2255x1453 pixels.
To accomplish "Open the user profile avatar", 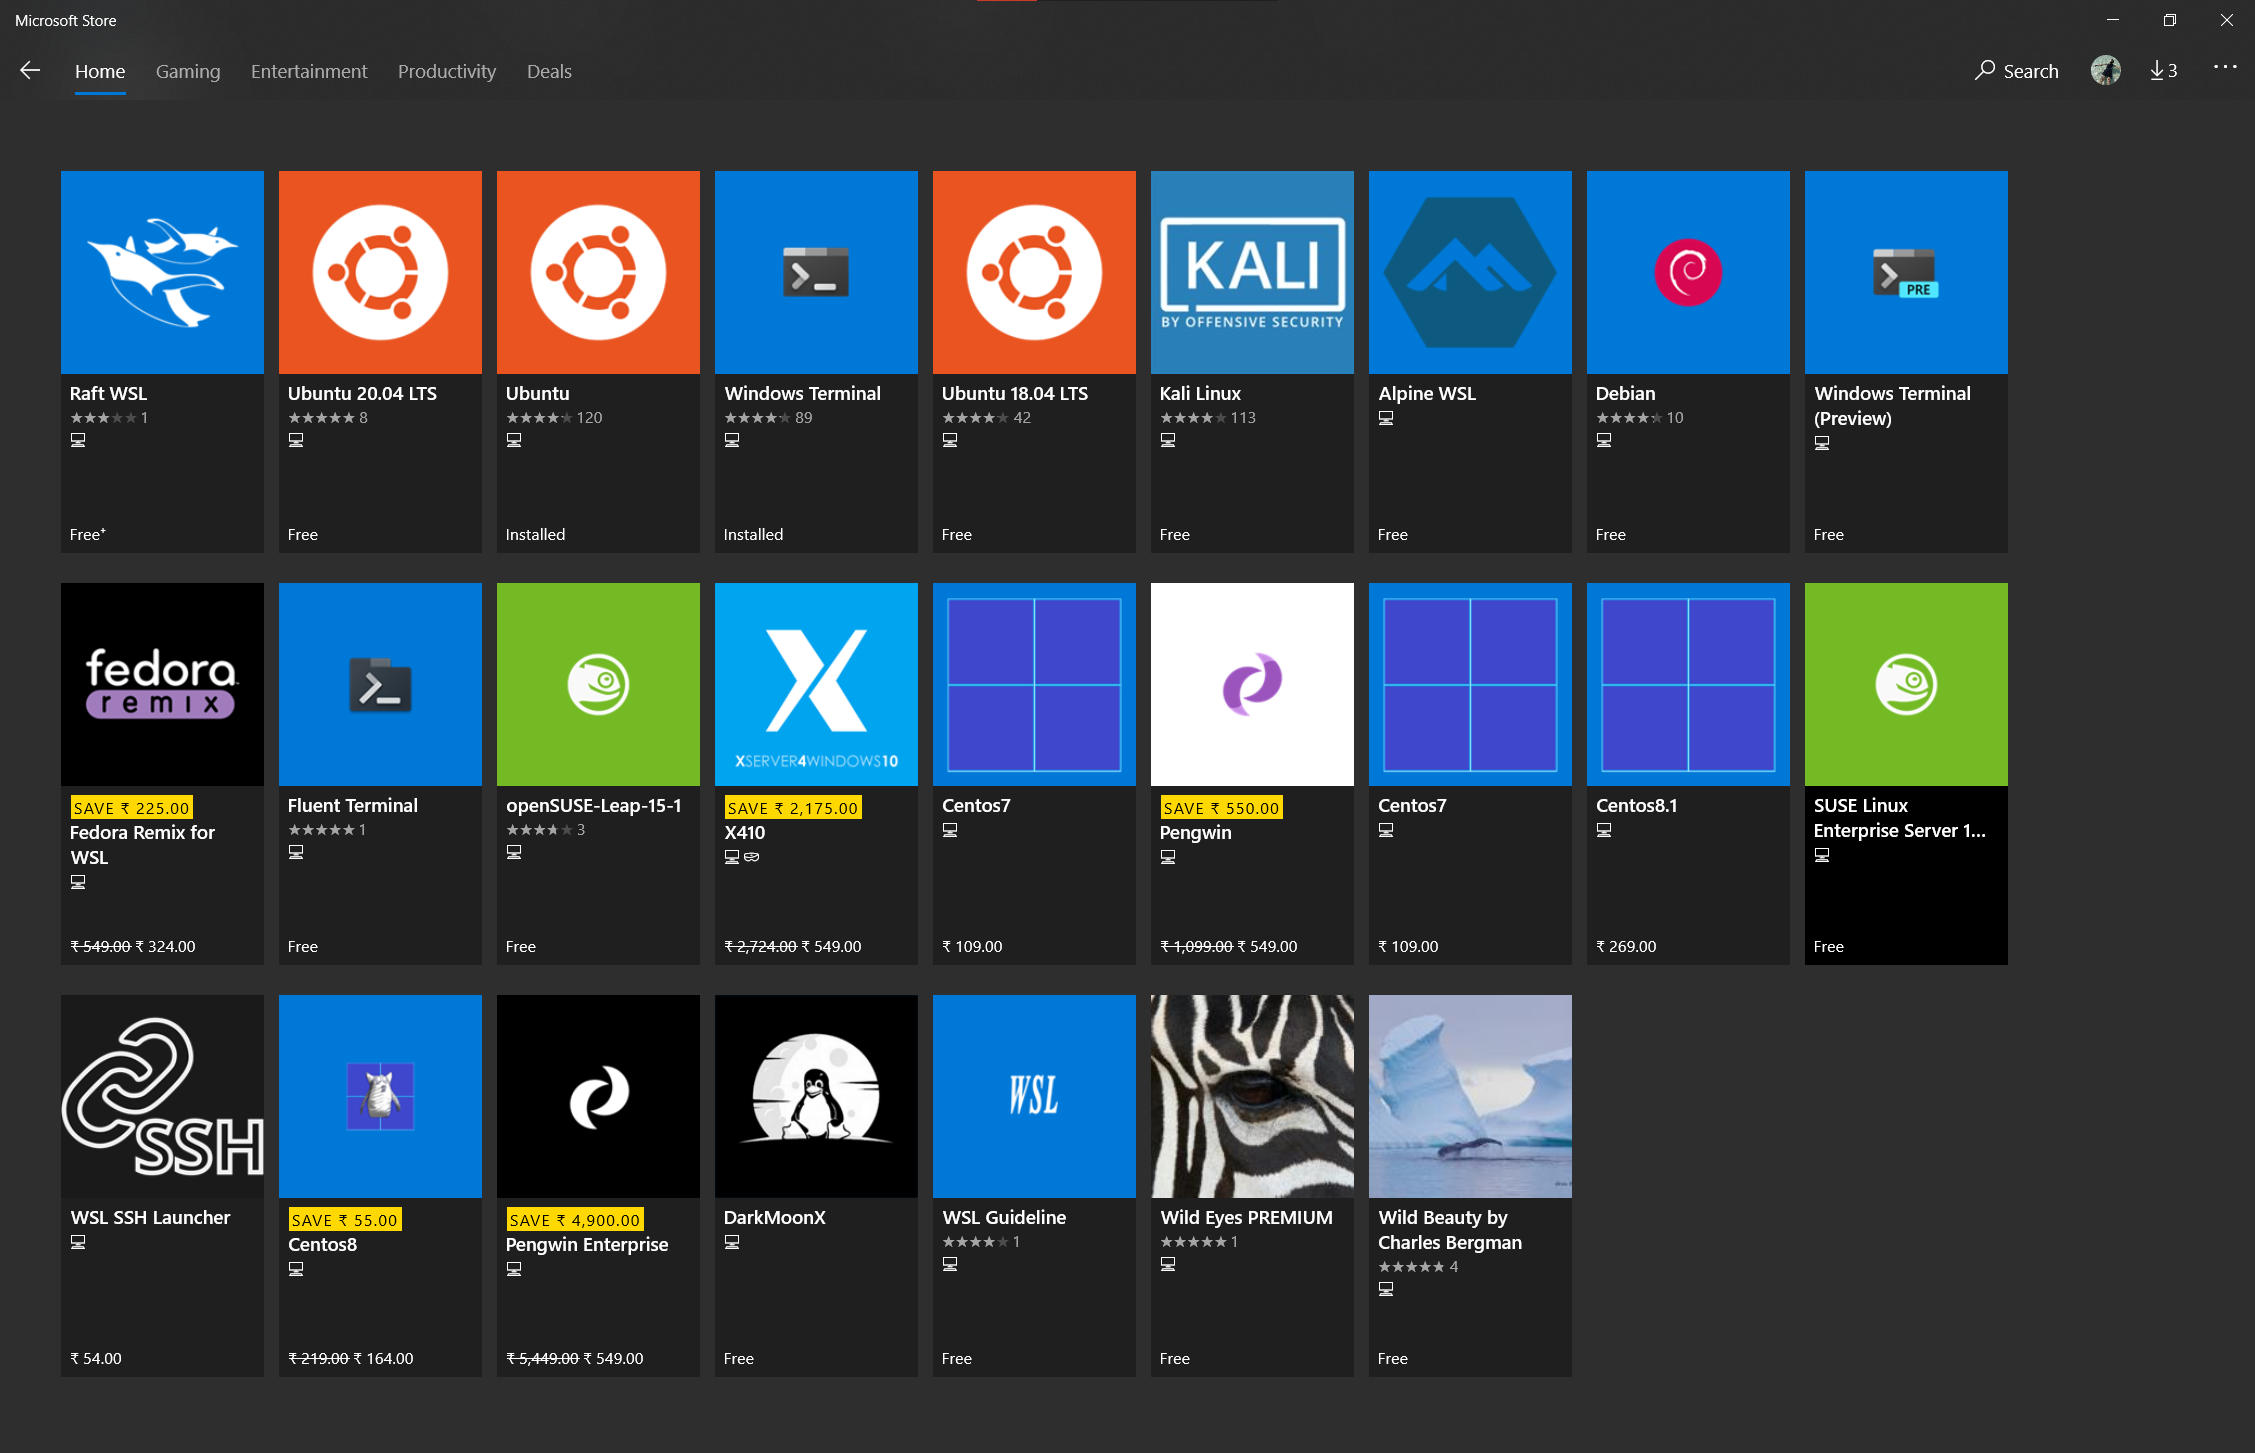I will click(2105, 70).
